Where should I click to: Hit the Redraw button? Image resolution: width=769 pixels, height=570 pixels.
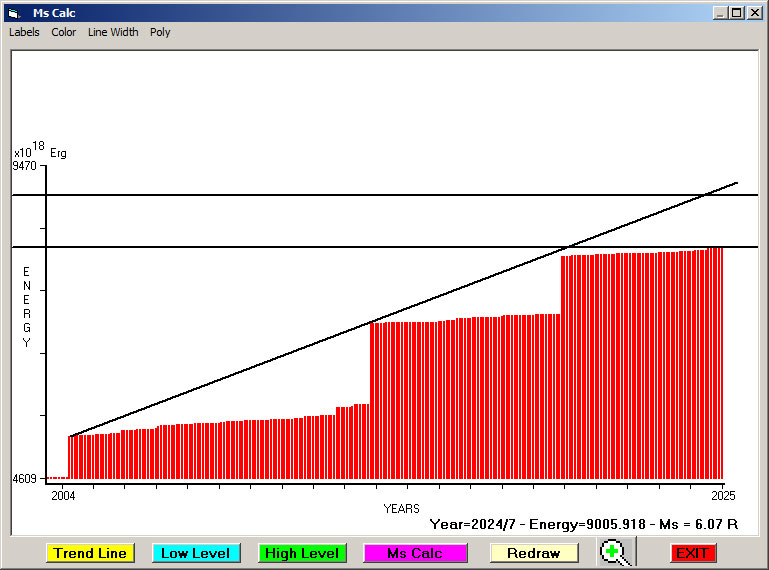[533, 553]
